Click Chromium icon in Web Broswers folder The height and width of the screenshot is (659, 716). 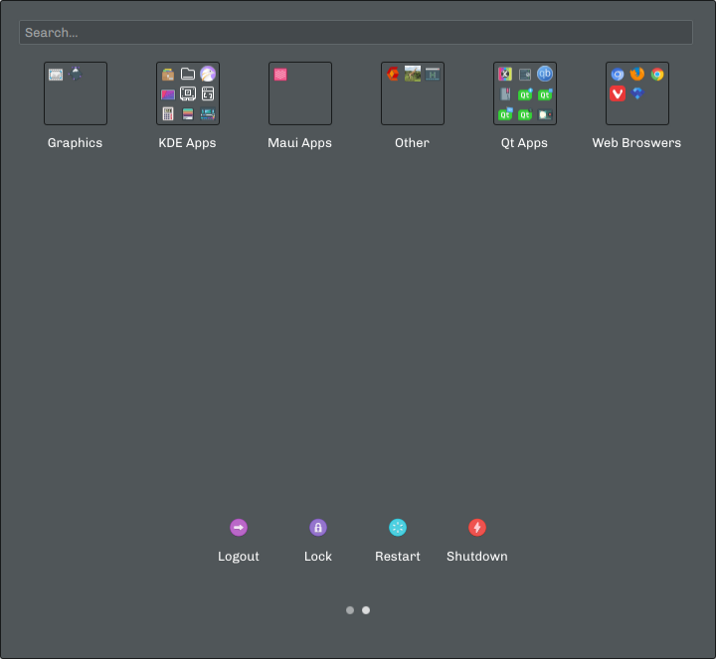tap(617, 74)
